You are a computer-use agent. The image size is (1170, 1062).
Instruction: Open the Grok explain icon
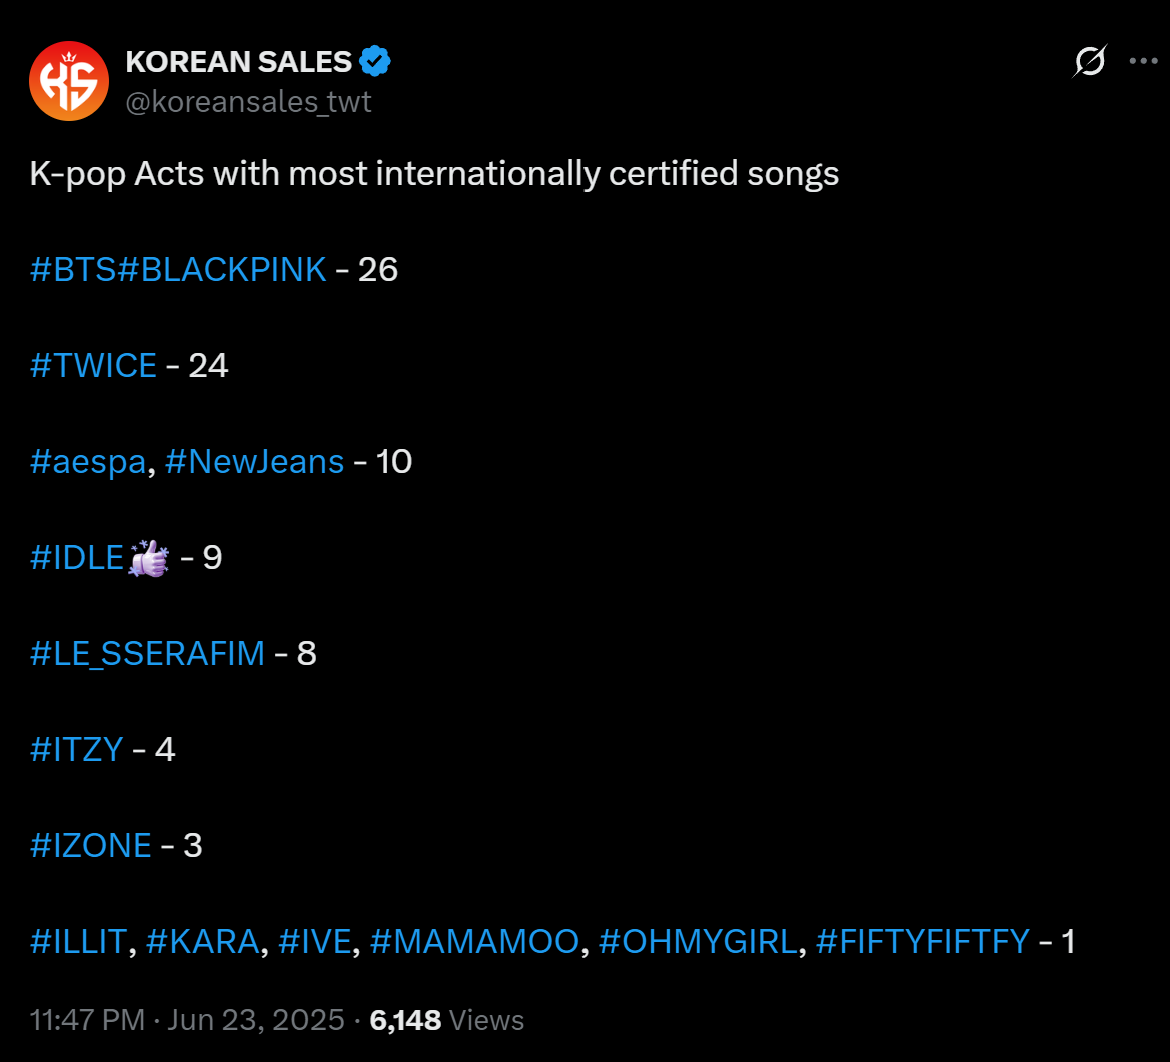(1089, 61)
